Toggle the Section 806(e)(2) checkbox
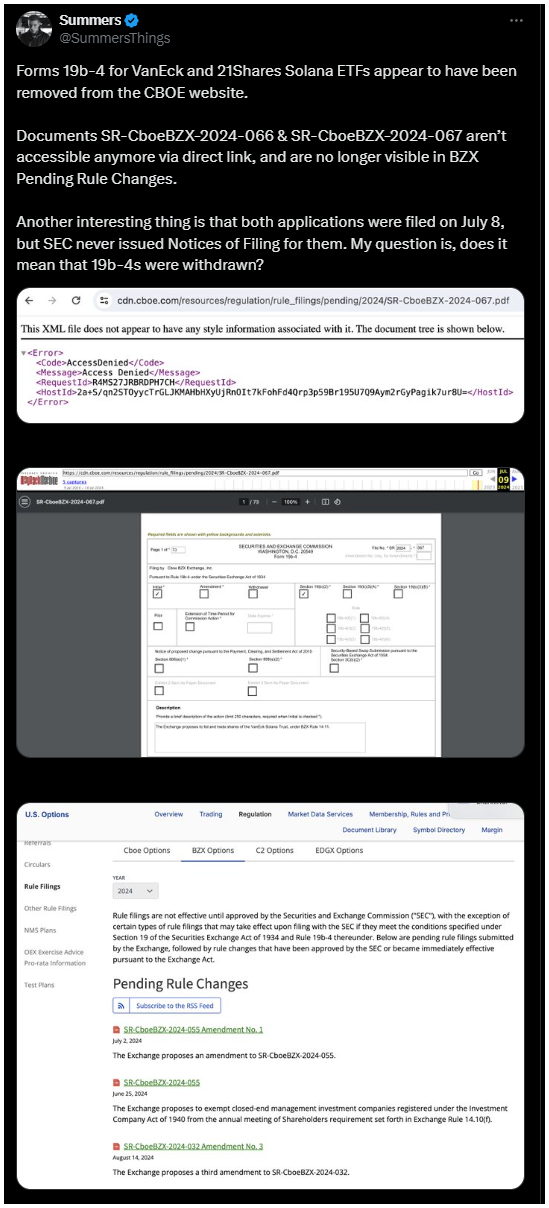The height and width of the screenshot is (1208, 549). 252,668
